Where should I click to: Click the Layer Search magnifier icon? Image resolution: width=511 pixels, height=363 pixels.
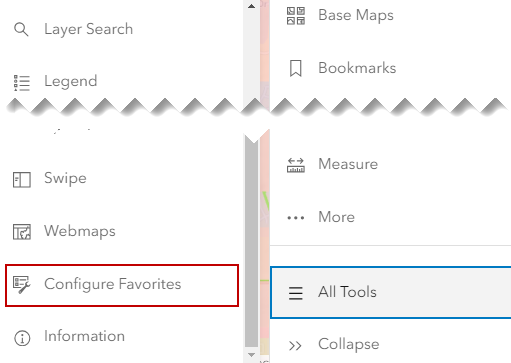pos(21,29)
